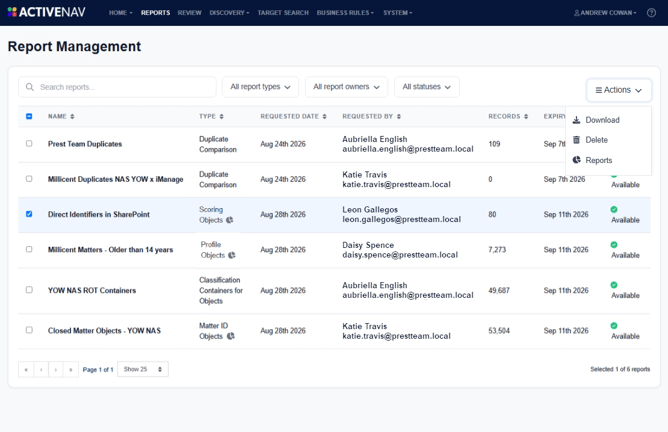The image size is (668, 432).
Task: Click green status icon for Closed Matter Objects row
Action: point(613,325)
